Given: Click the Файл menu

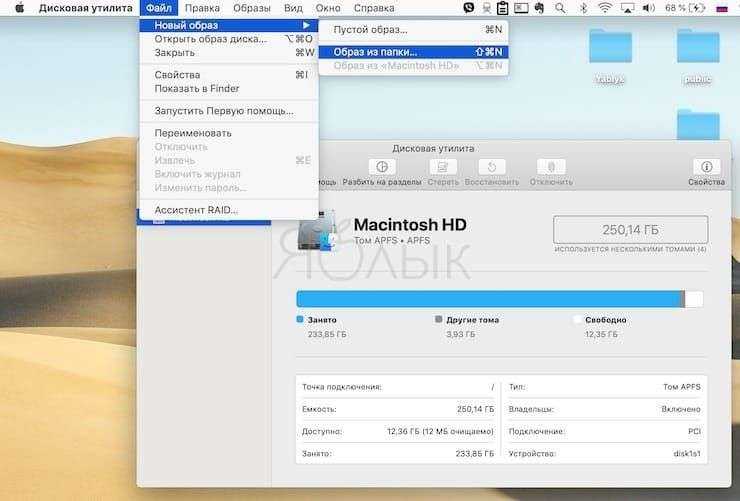Looking at the screenshot, I should coord(159,8).
